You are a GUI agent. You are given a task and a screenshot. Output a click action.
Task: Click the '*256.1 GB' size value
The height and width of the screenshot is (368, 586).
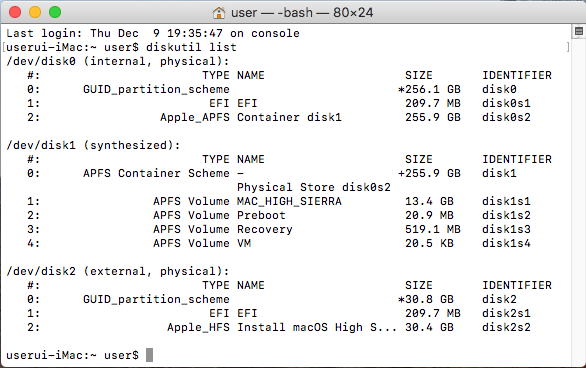(429, 89)
